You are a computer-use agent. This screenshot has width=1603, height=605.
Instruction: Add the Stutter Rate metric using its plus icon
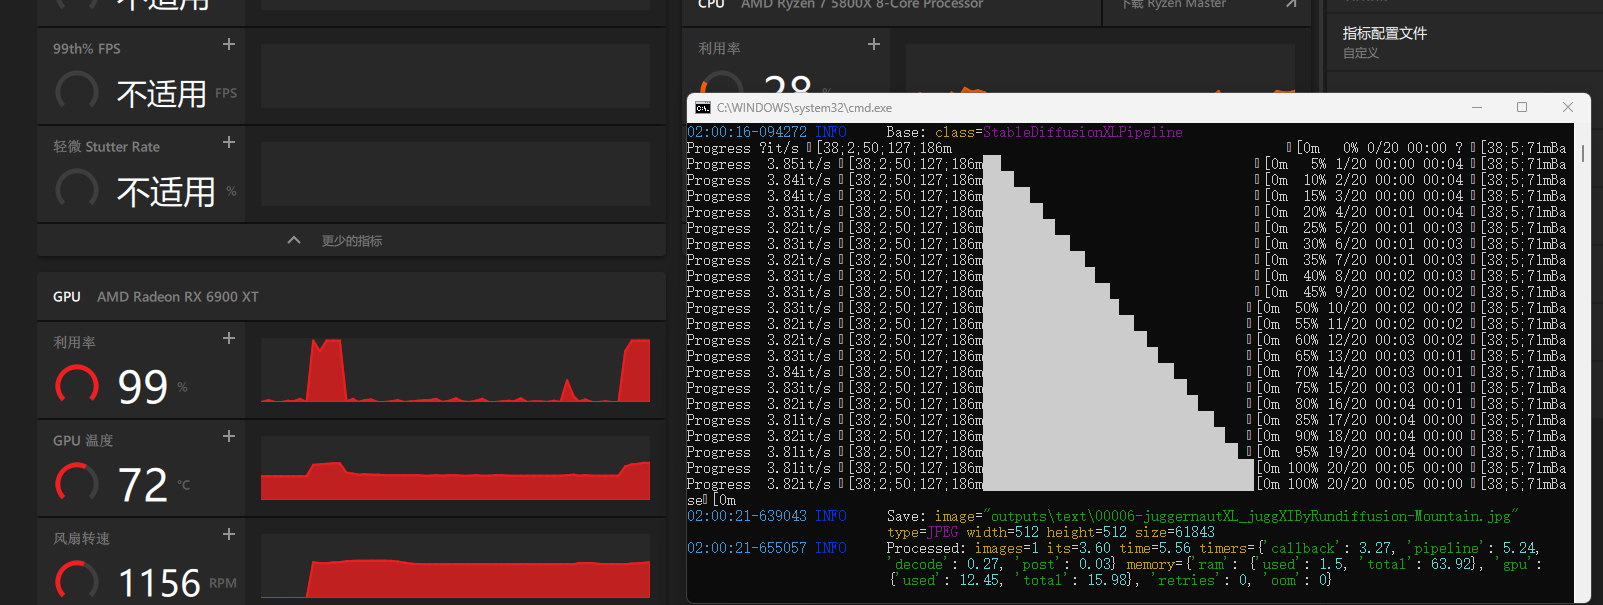click(229, 142)
